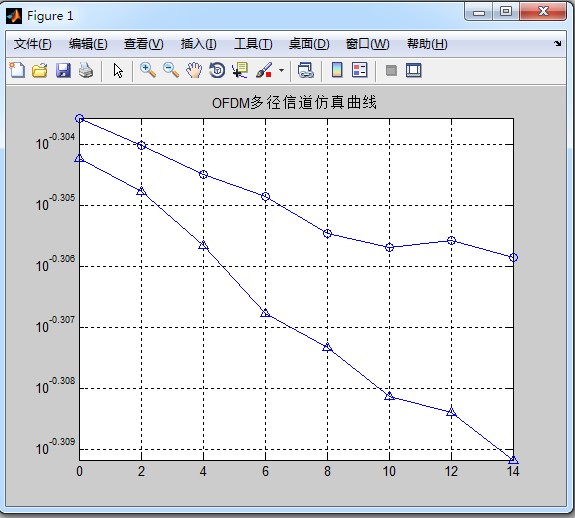The height and width of the screenshot is (518, 575).
Task: Insert a colorbar from the toolbar
Action: 337,70
